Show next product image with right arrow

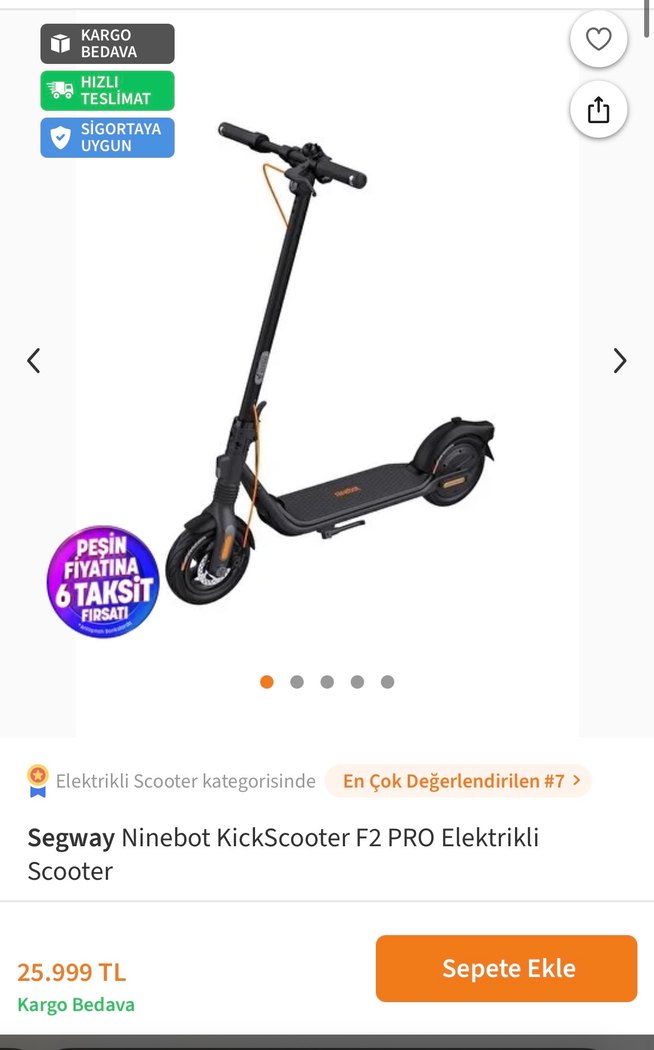[x=620, y=361]
